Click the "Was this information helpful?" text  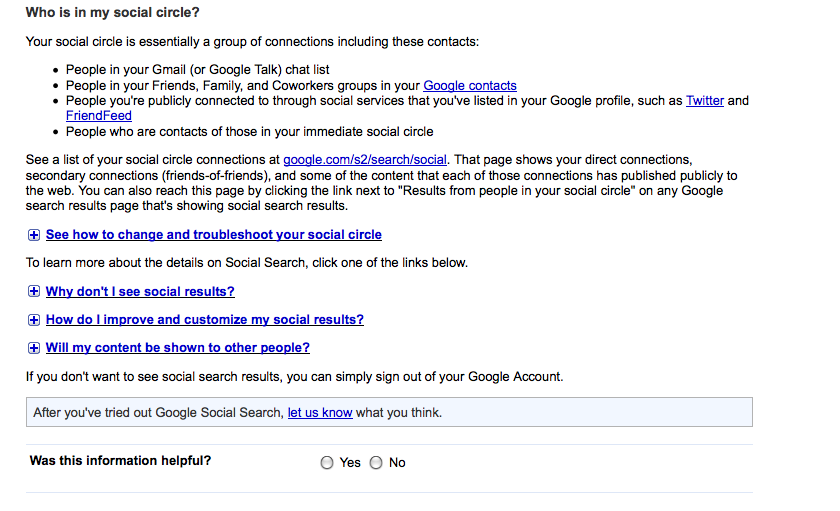coord(121,461)
